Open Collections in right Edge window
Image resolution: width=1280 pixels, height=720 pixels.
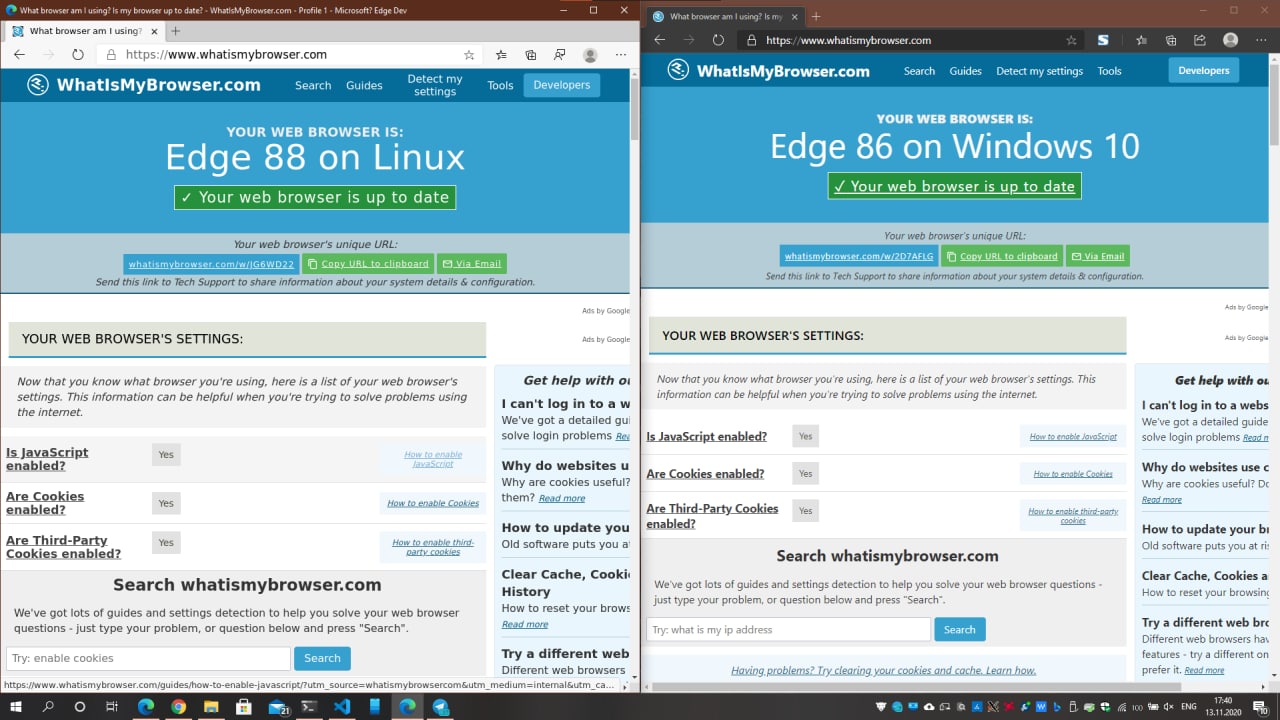coord(1170,40)
